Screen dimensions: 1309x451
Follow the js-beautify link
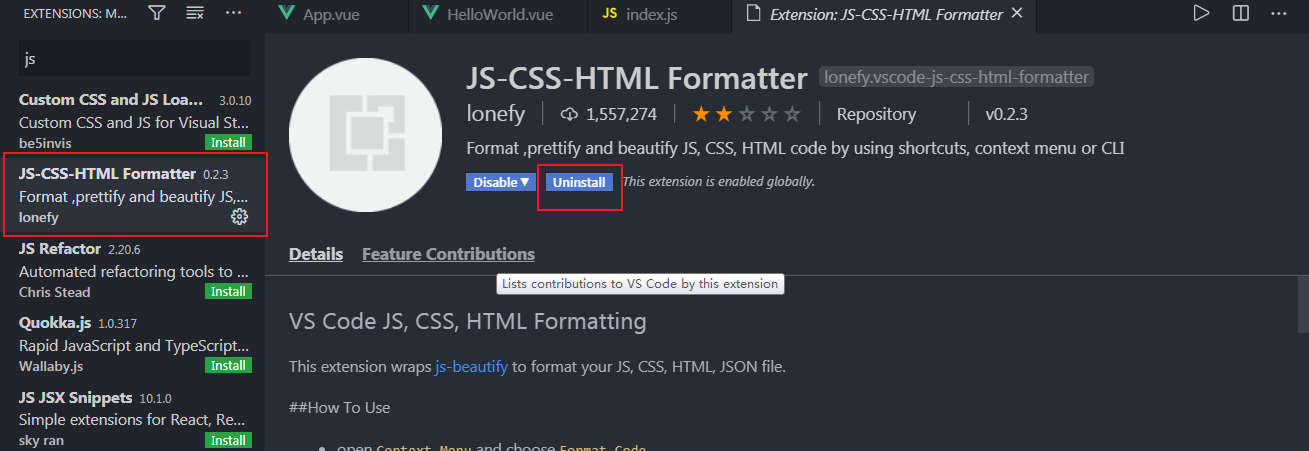472,367
